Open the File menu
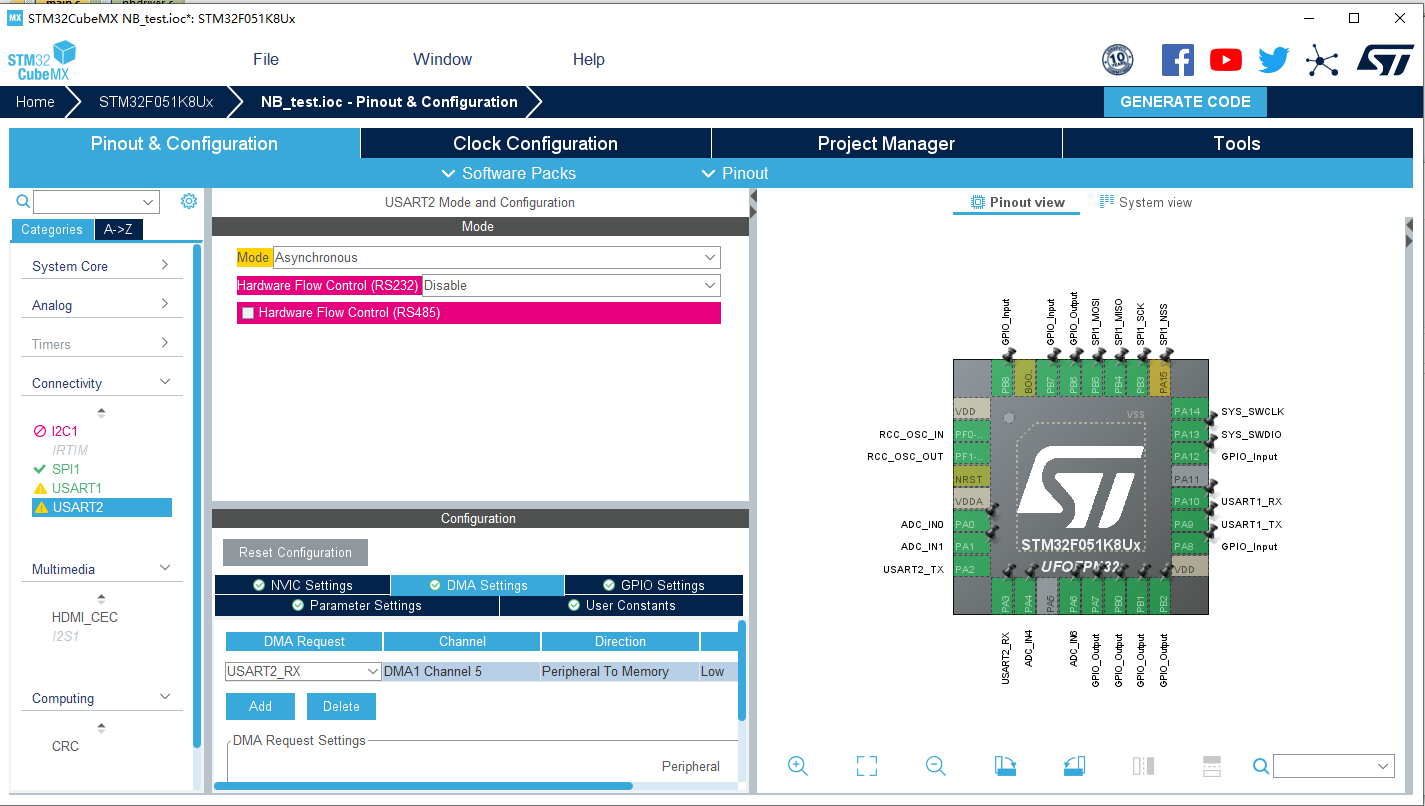 [266, 59]
